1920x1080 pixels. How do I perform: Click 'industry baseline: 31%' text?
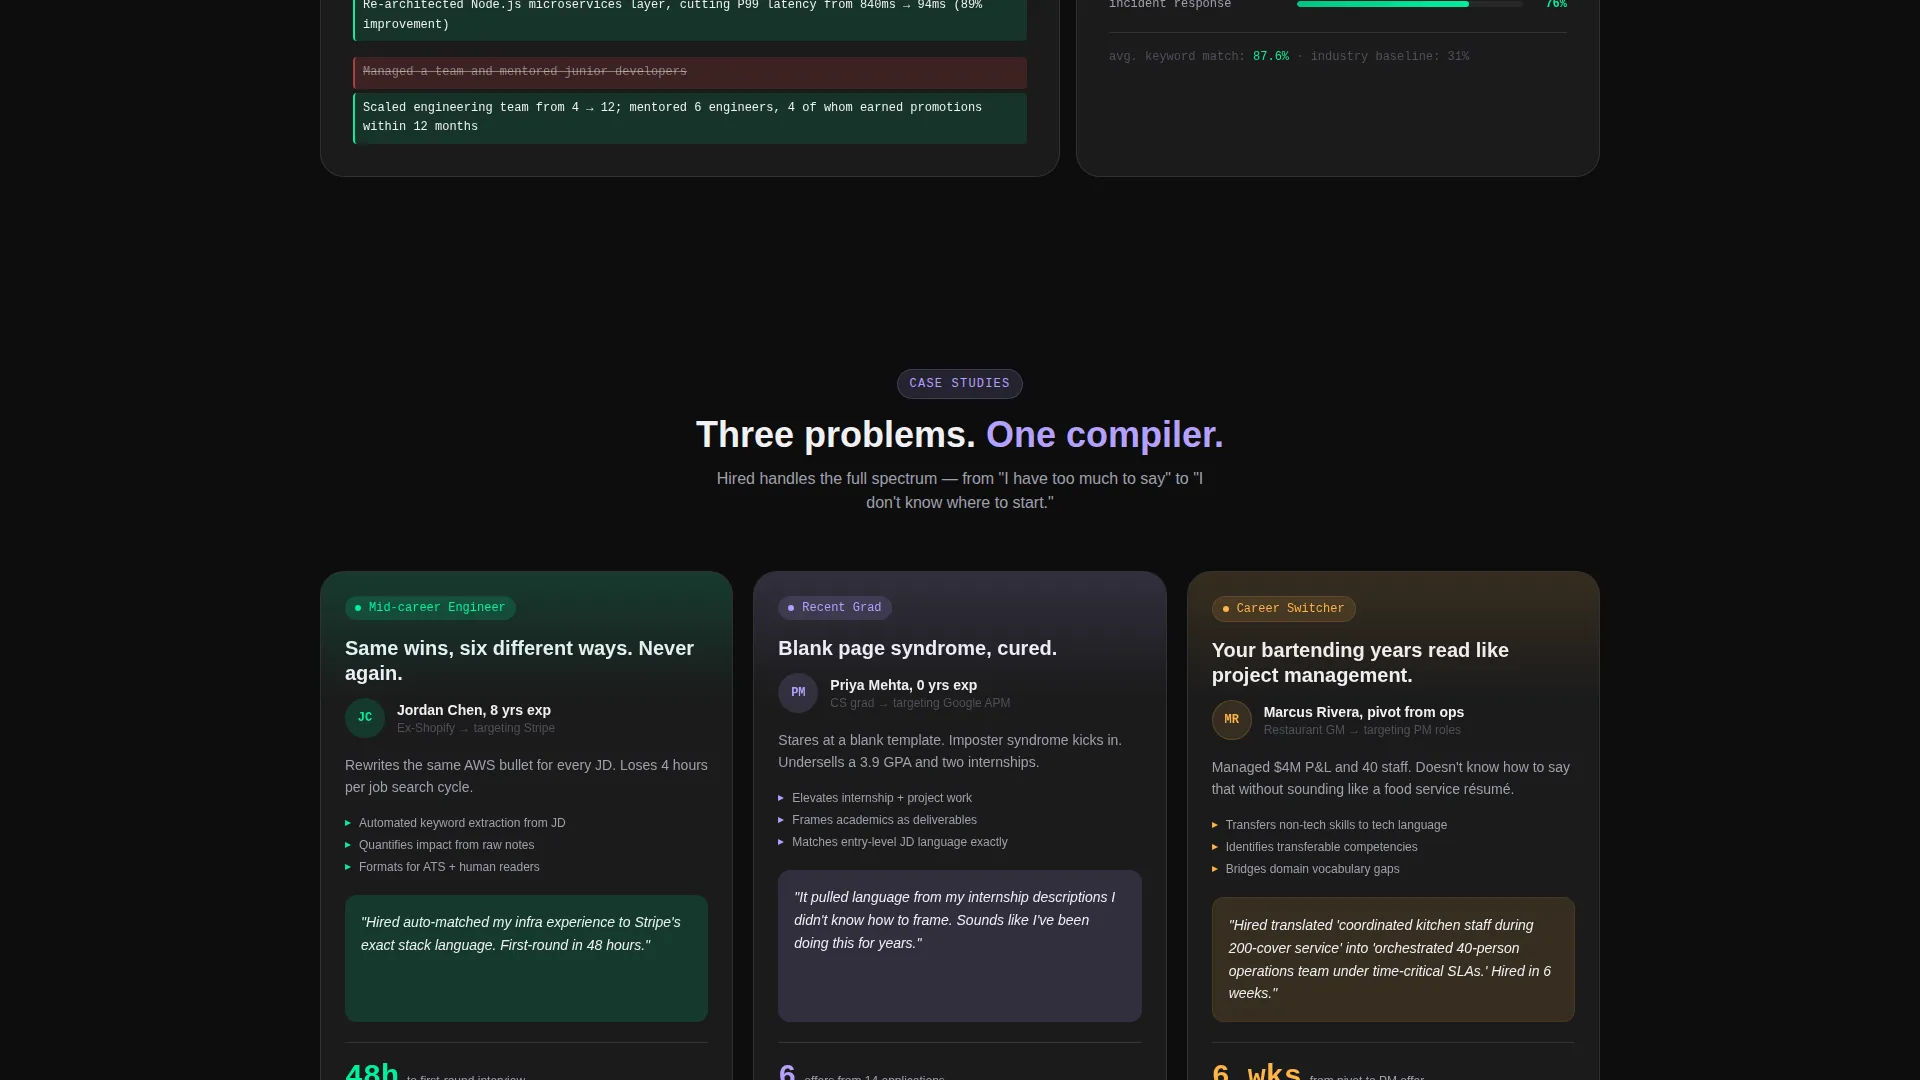(1390, 57)
